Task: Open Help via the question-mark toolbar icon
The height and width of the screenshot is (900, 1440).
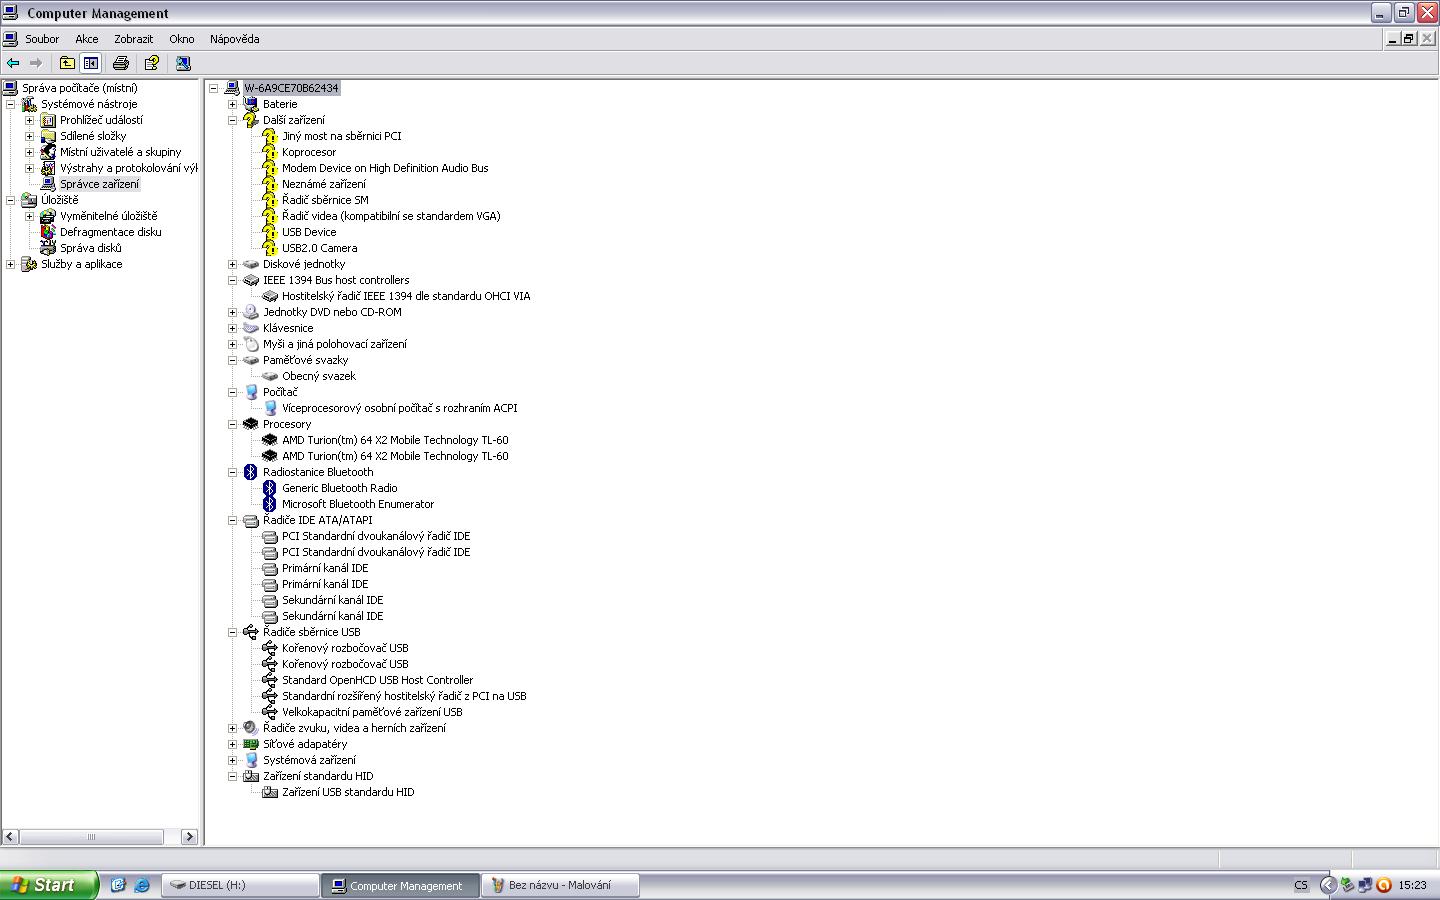Action: pyautogui.click(x=152, y=63)
